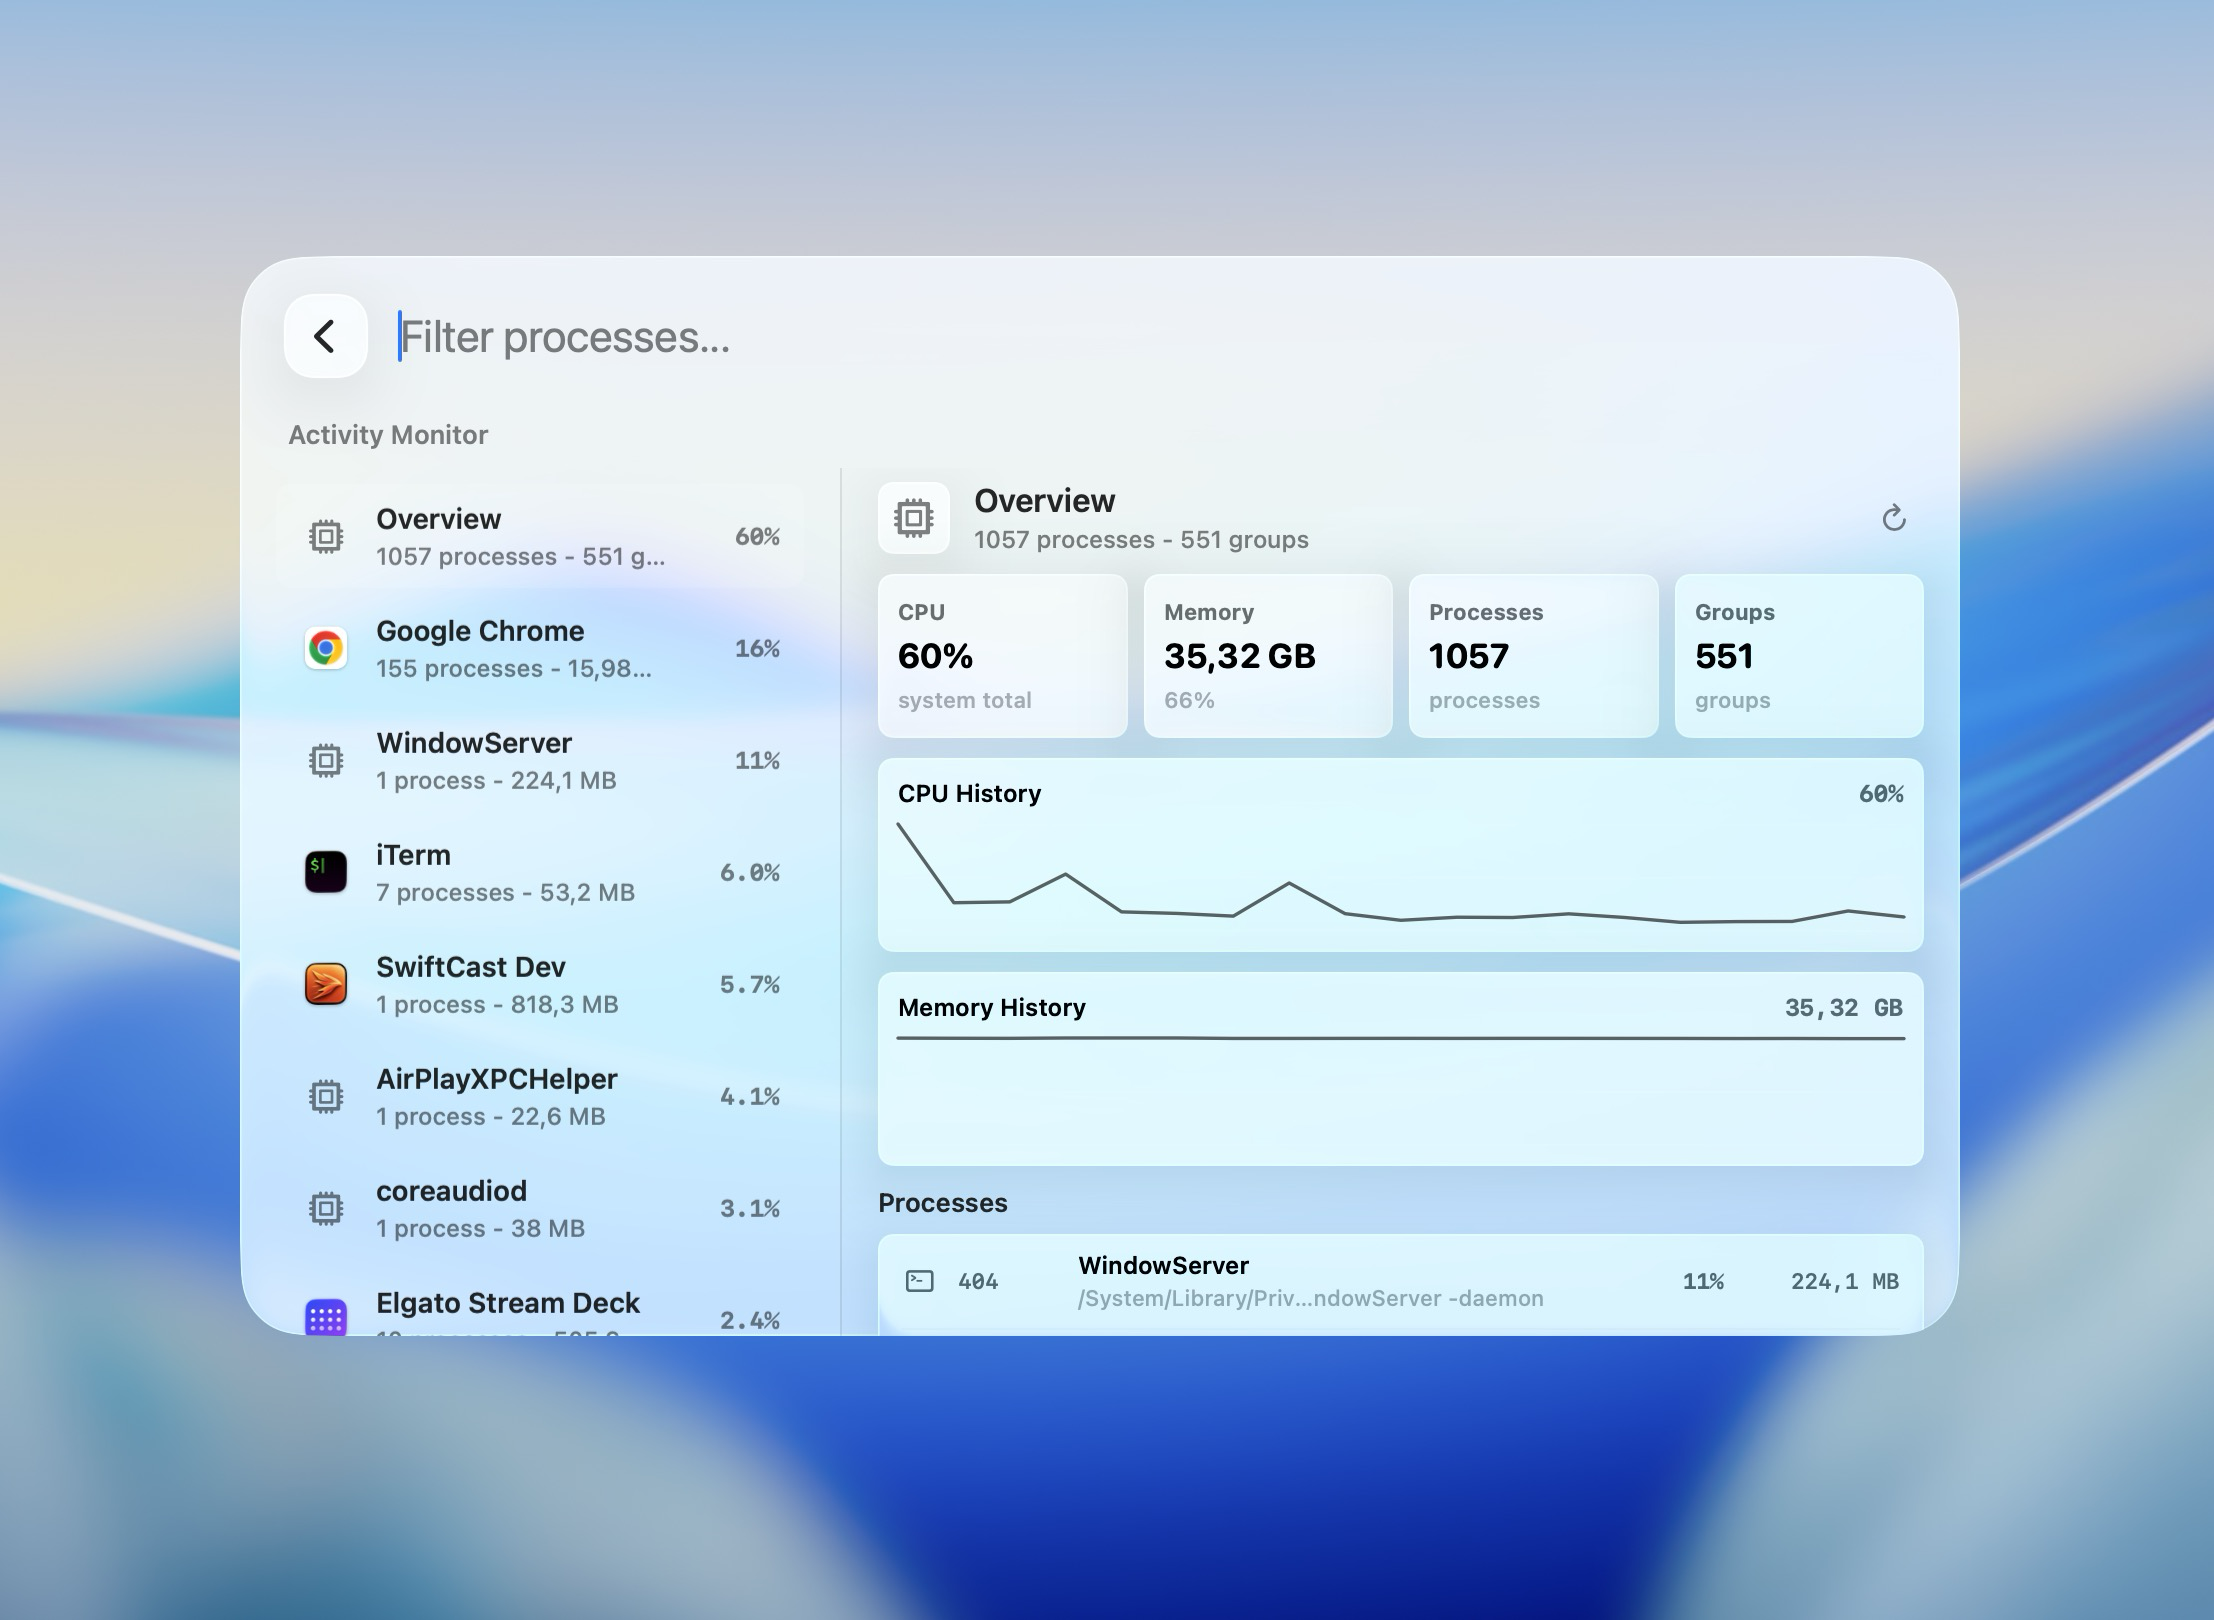The height and width of the screenshot is (1620, 2214).
Task: Click the SwiftCast Dev app icon
Action: [x=325, y=984]
